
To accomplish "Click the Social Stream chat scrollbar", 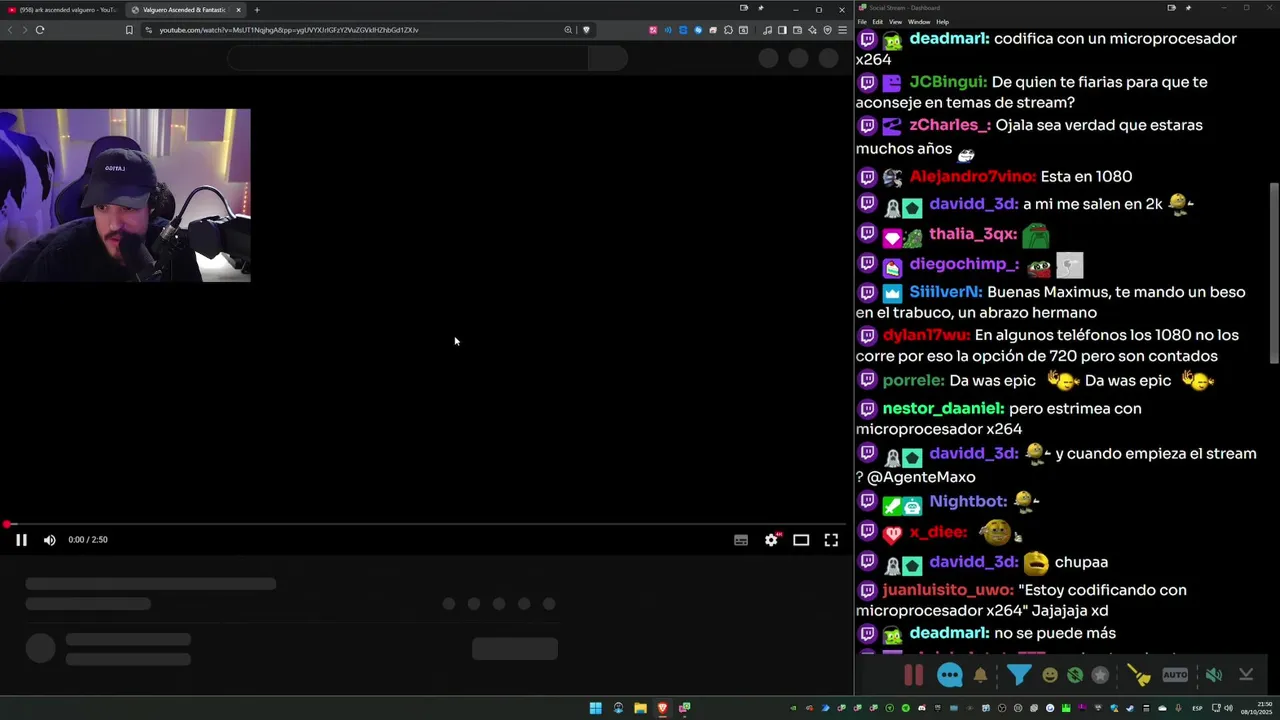I will coord(1274,275).
